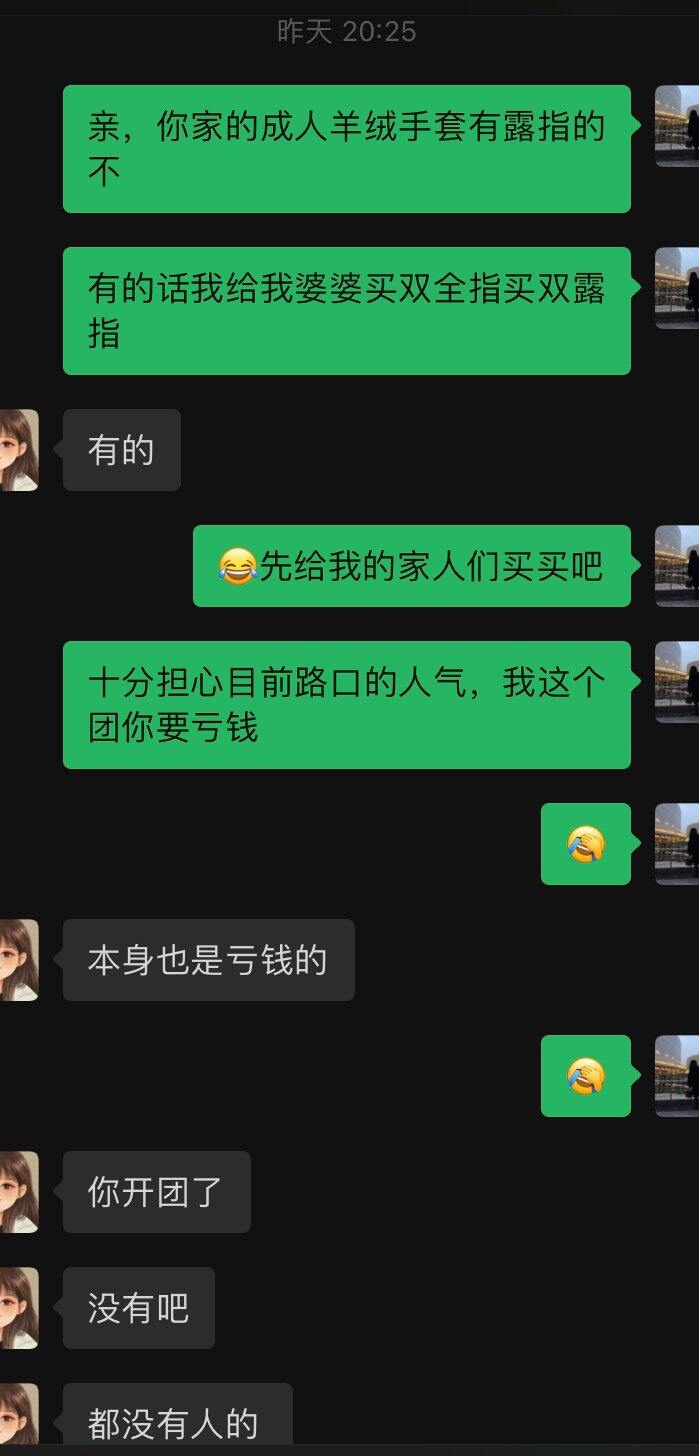Tap the 你开团了 message bubble
The width and height of the screenshot is (699, 1456).
[x=157, y=1192]
